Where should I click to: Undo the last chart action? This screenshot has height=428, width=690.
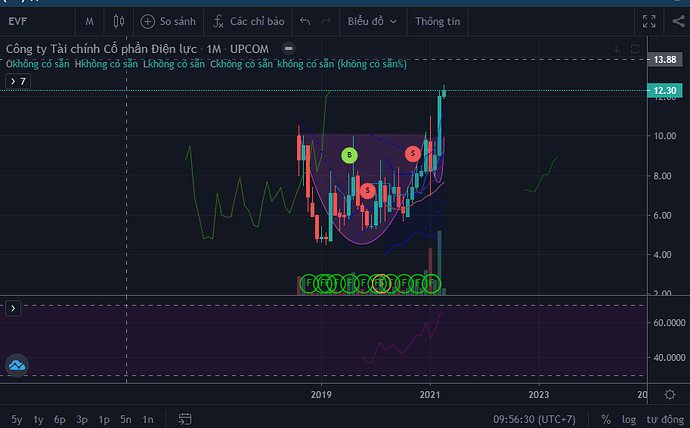click(305, 20)
